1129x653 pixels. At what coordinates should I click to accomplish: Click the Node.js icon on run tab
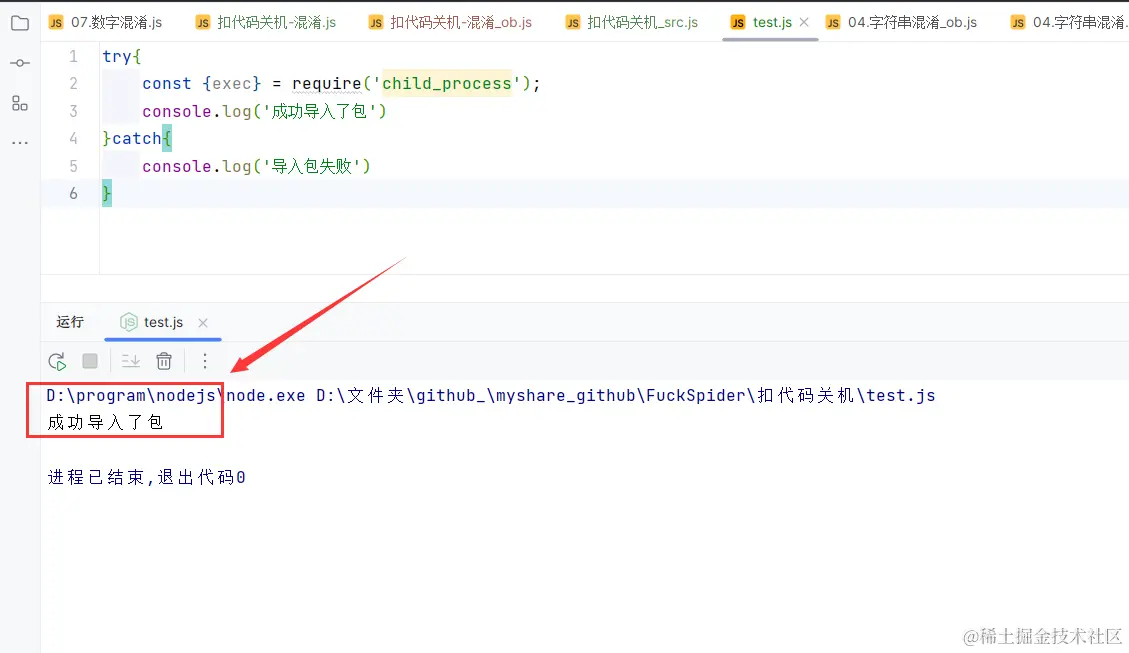tap(129, 322)
